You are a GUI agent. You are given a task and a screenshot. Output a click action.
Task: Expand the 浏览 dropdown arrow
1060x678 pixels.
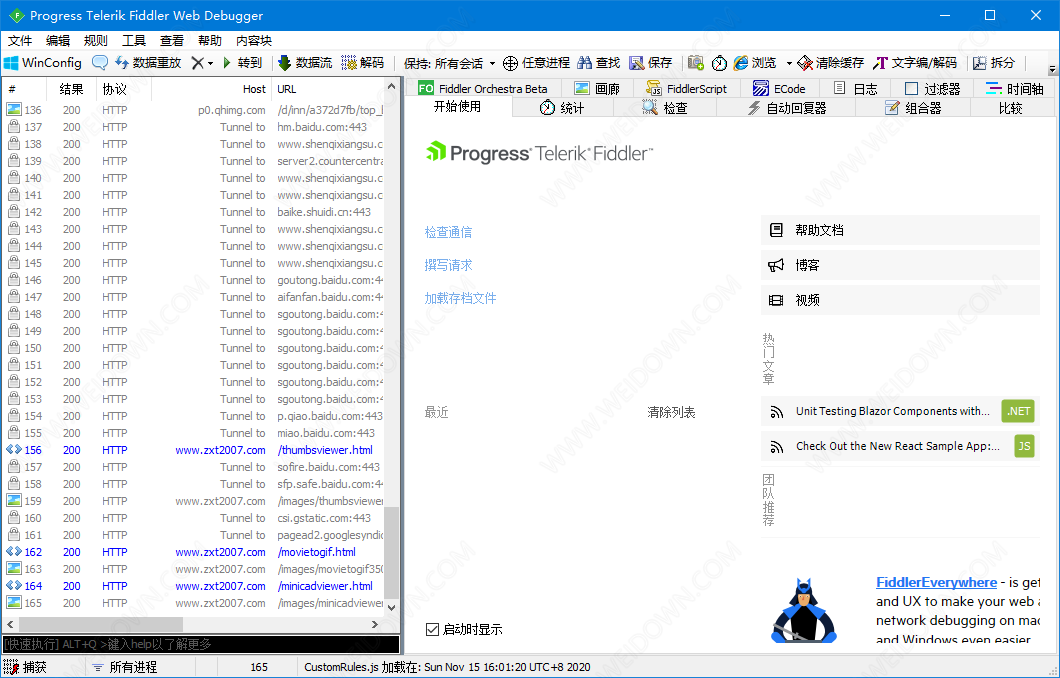pos(789,64)
